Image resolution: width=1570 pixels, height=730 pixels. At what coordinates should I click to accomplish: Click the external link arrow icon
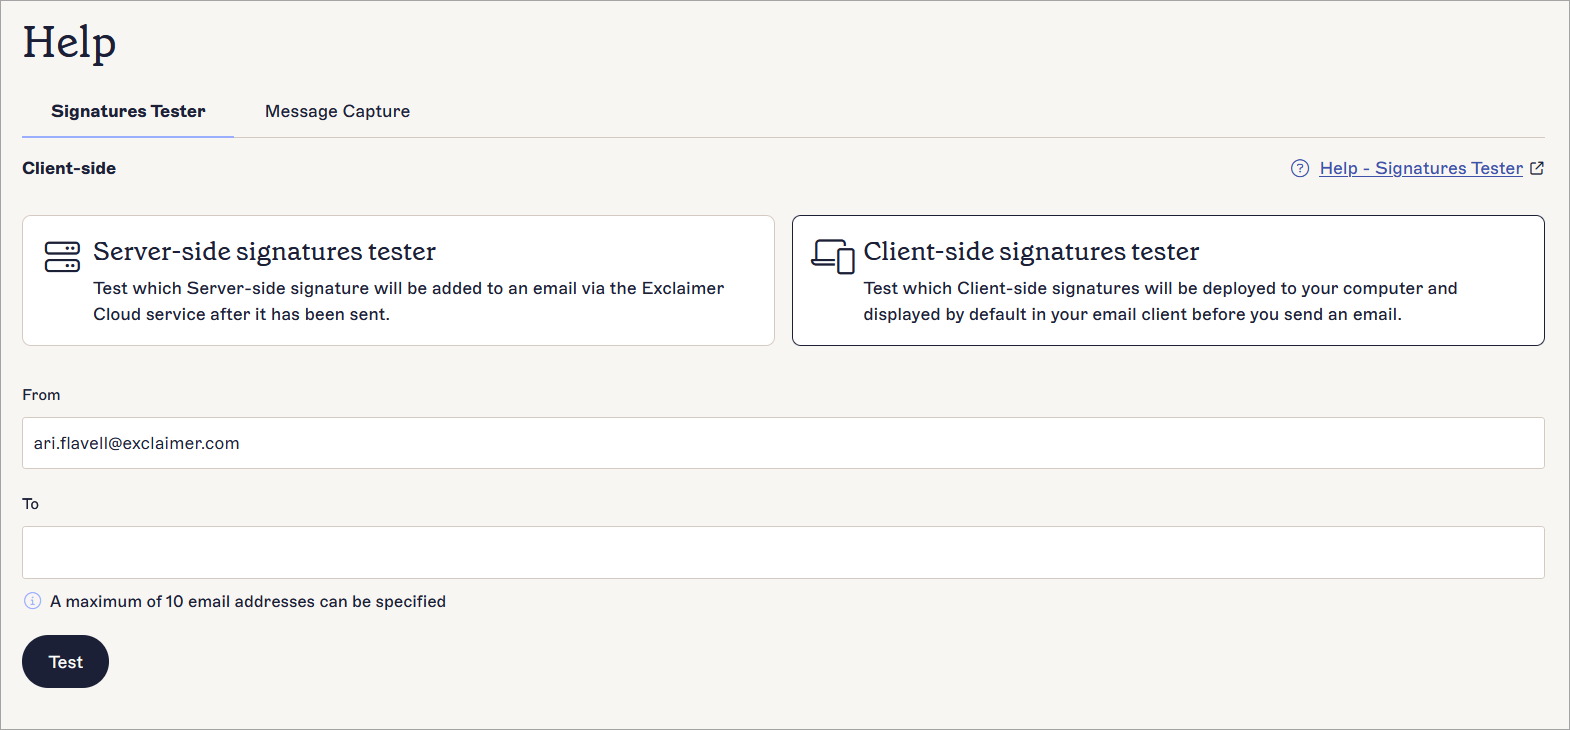point(1537,168)
